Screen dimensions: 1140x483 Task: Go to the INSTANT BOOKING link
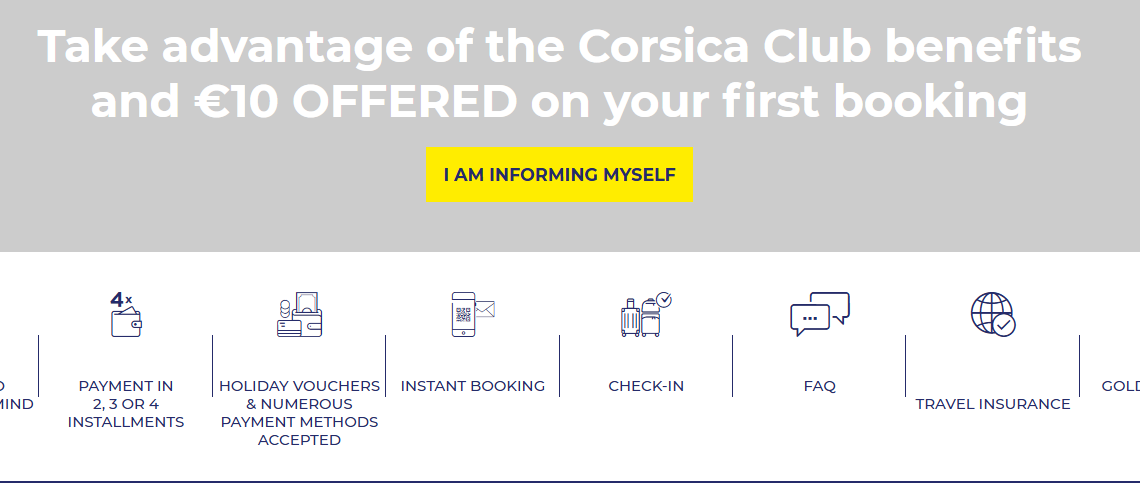473,386
